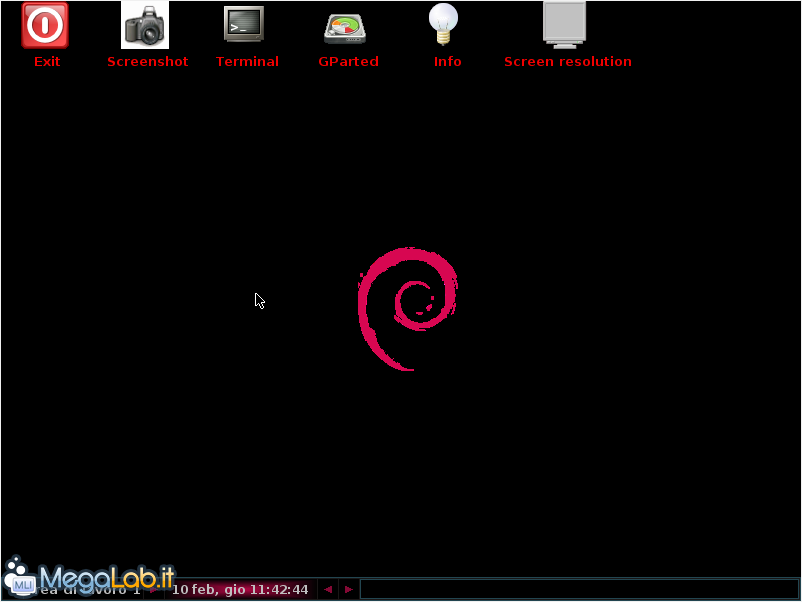Click the GParted label text
This screenshot has width=802, height=602.
348,62
